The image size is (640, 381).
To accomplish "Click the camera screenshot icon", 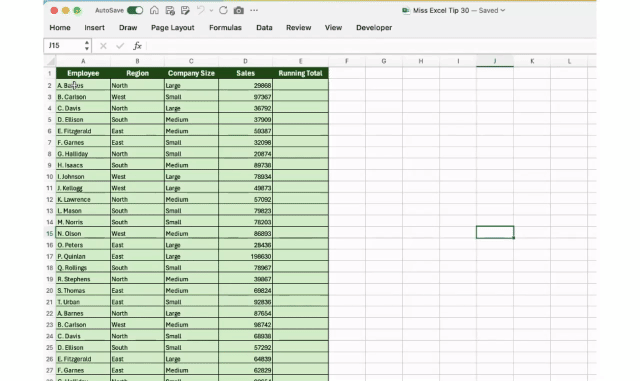I will pos(239,10).
